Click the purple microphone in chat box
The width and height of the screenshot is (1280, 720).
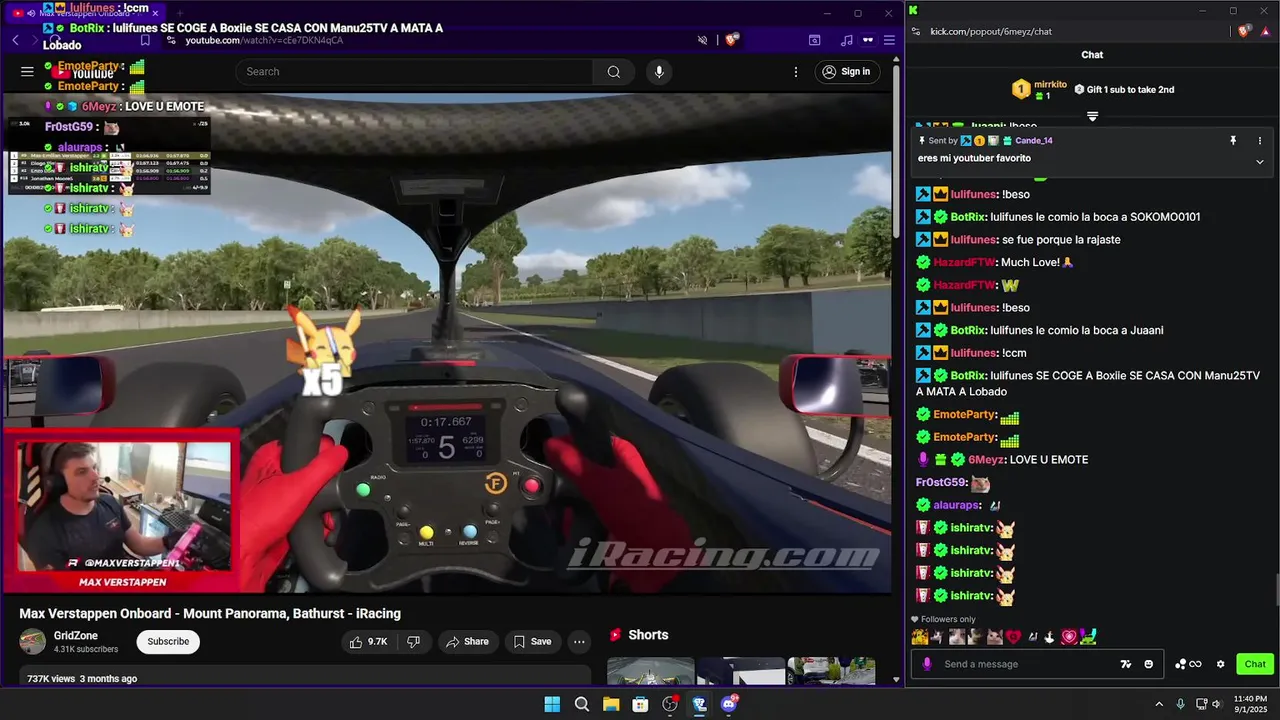927,664
